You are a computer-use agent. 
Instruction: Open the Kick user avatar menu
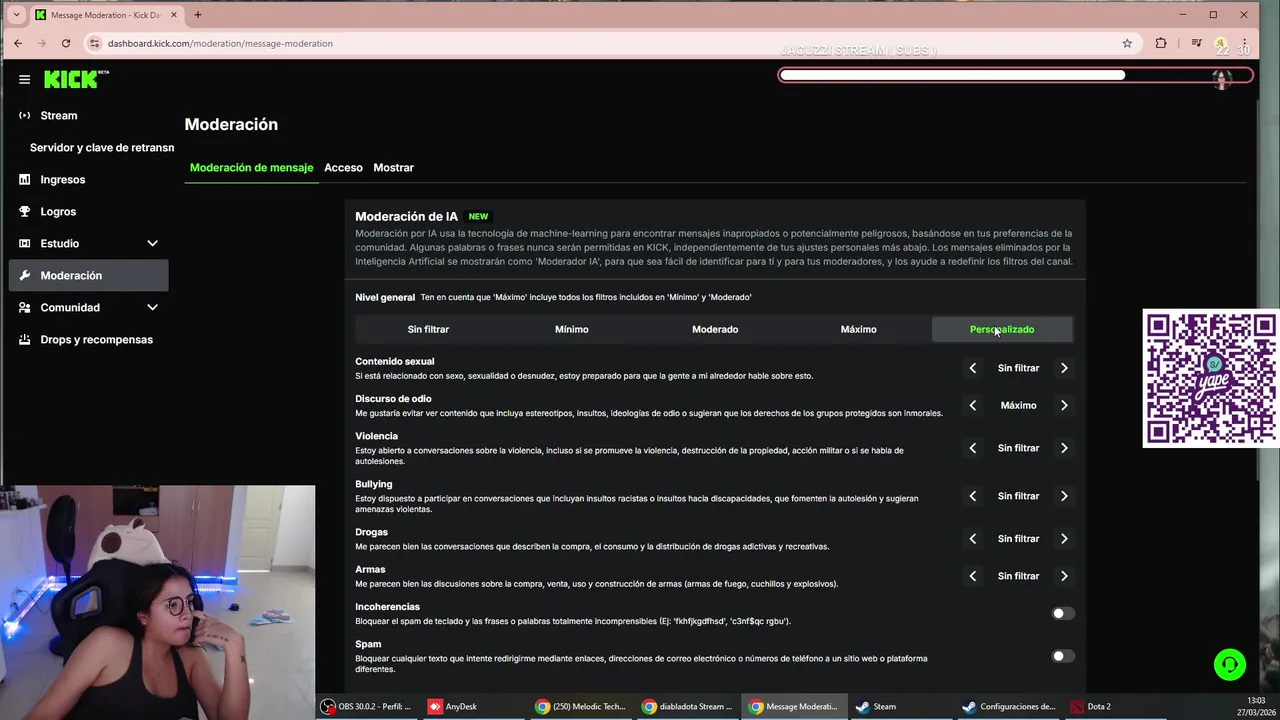[1221, 79]
